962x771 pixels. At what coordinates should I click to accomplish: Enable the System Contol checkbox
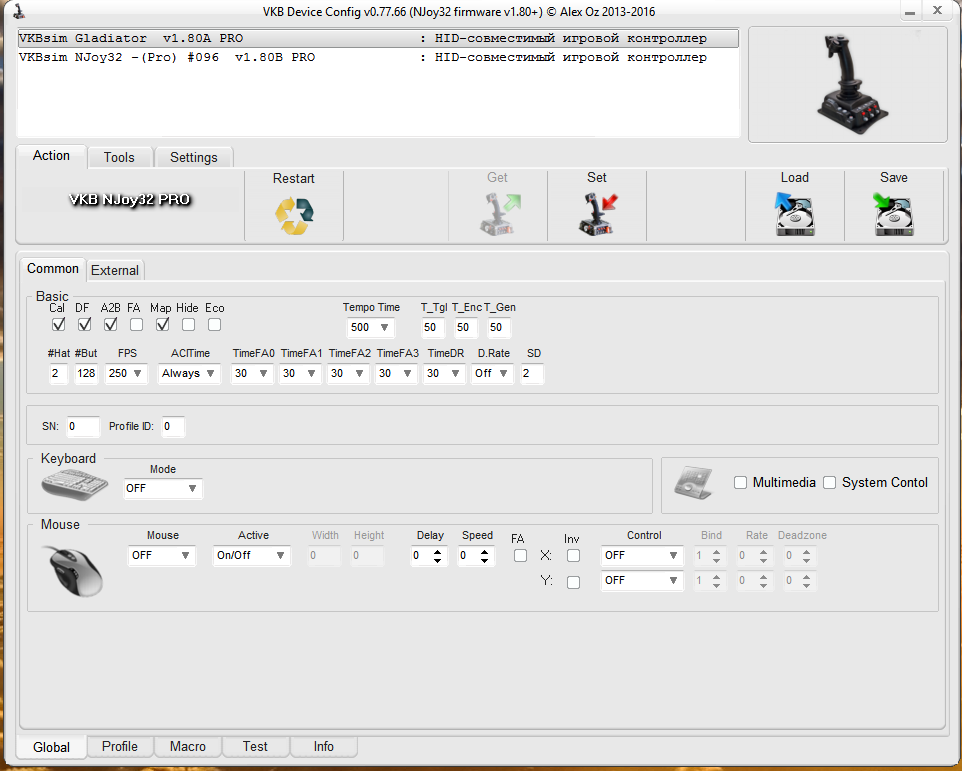(x=829, y=483)
